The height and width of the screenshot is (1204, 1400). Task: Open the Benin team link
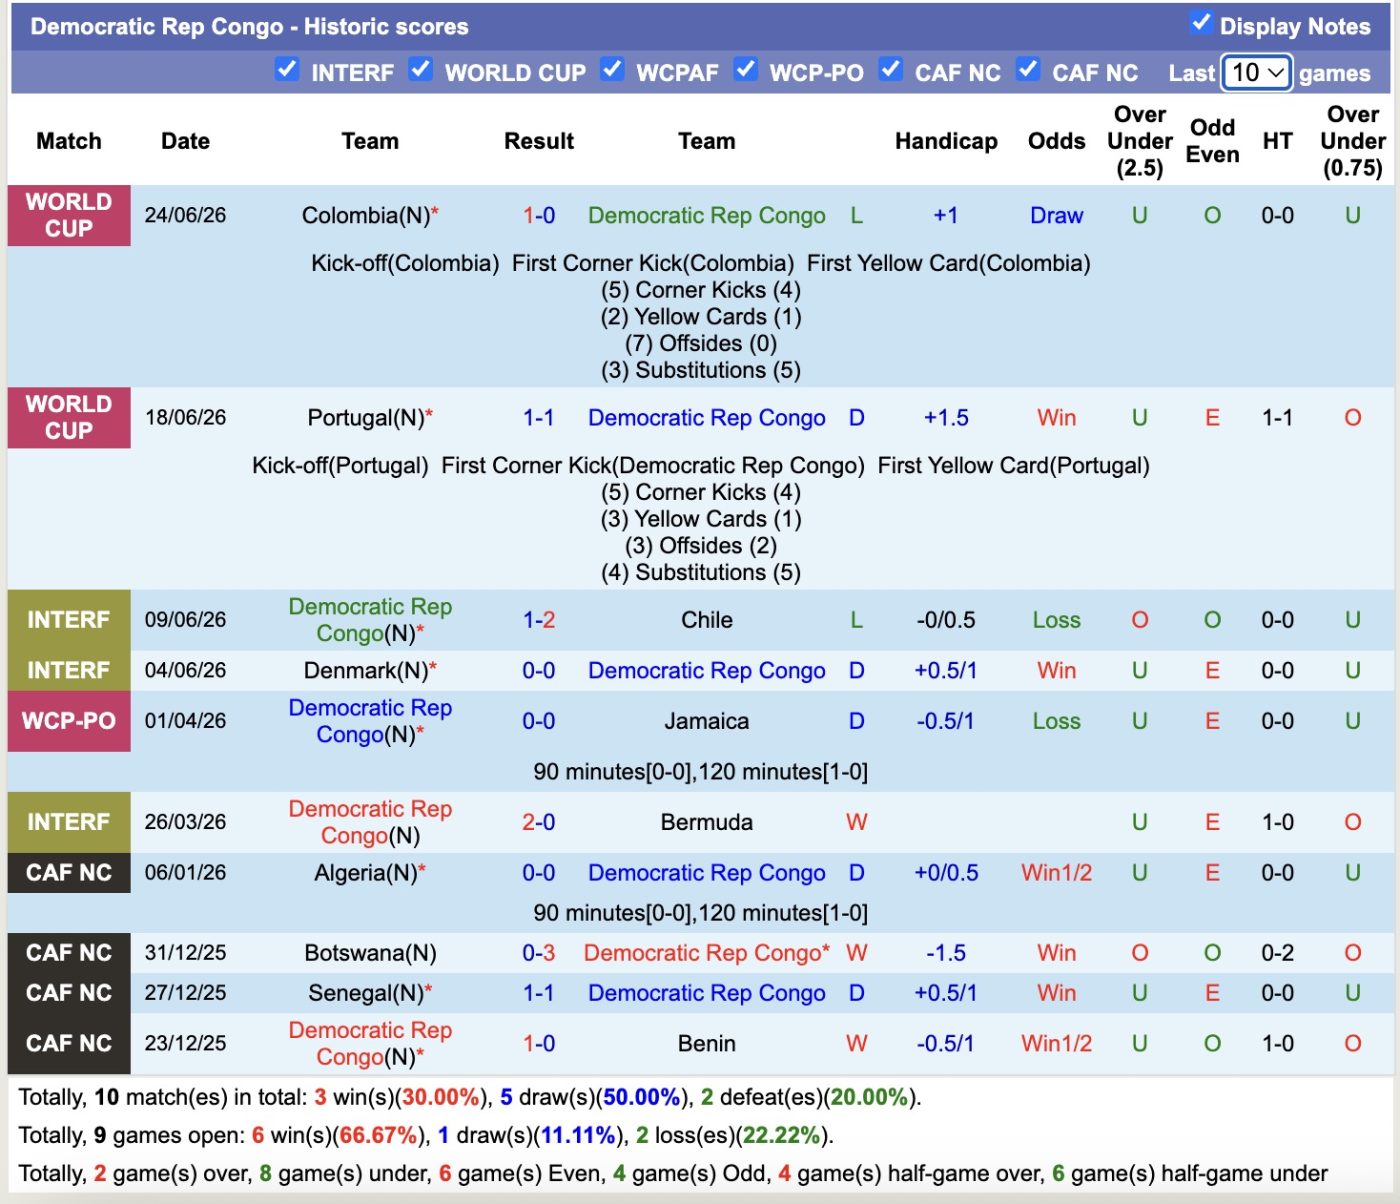(x=707, y=1043)
